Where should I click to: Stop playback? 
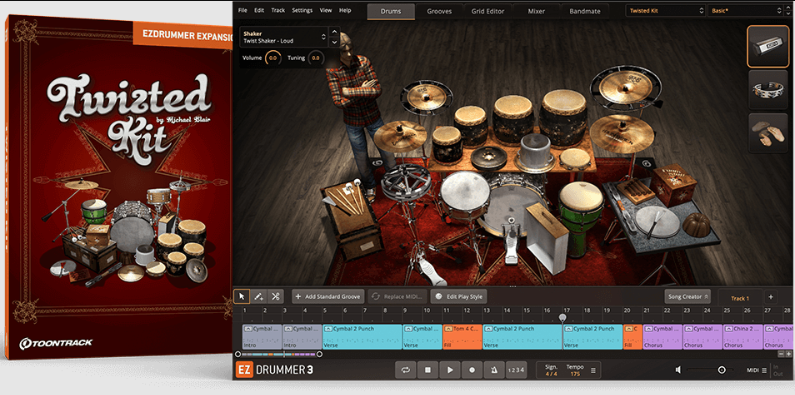tap(427, 370)
